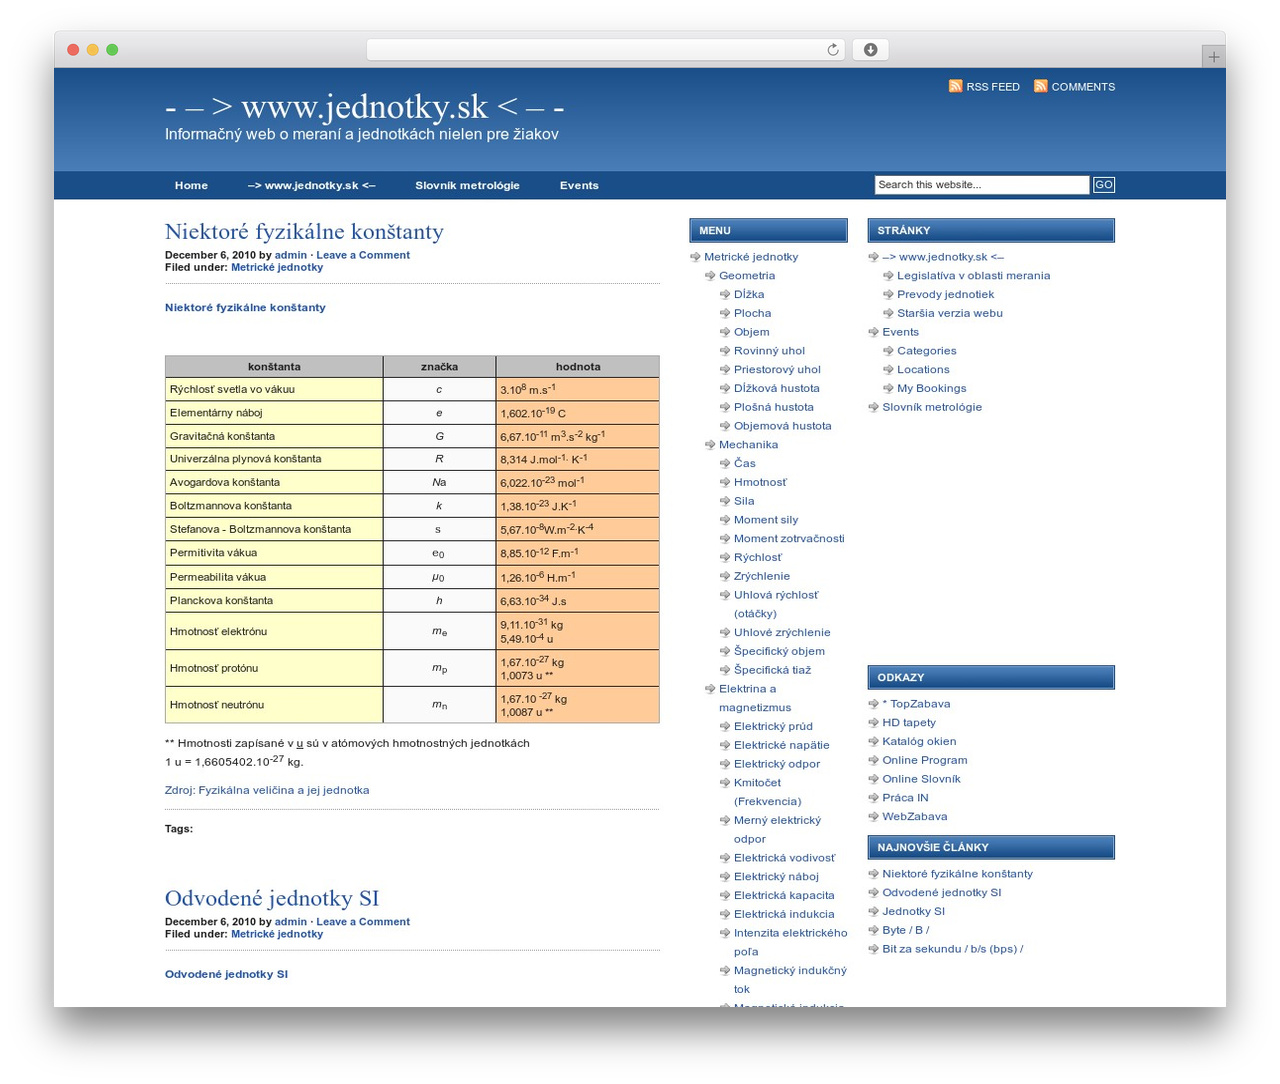Click the Avogardova konštanta table cell
Viewport: 1280px width, 1084px height.
[x=274, y=482]
